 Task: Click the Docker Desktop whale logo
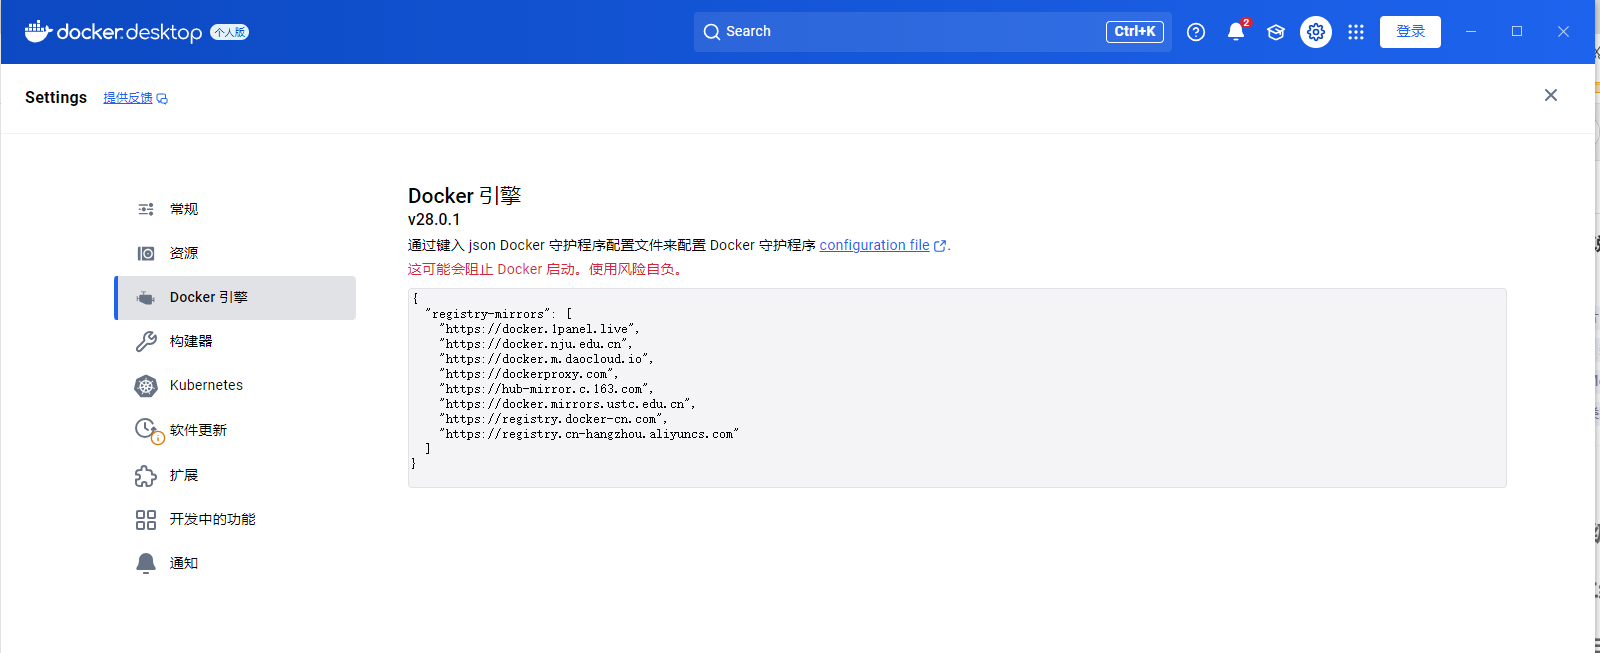pos(38,31)
